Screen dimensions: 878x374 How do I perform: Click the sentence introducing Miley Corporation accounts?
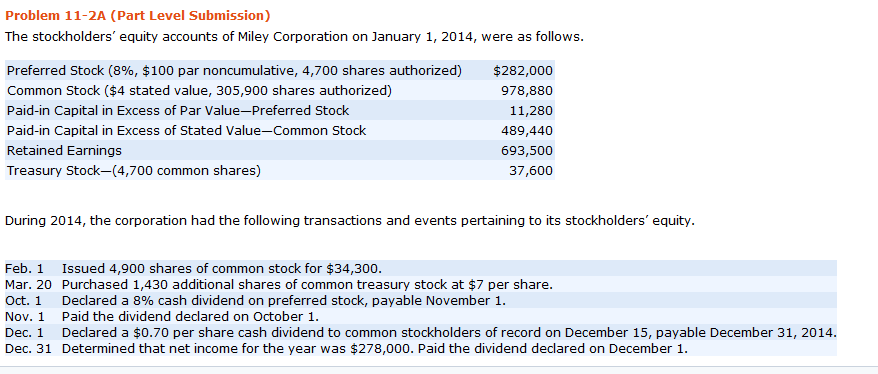(294, 38)
